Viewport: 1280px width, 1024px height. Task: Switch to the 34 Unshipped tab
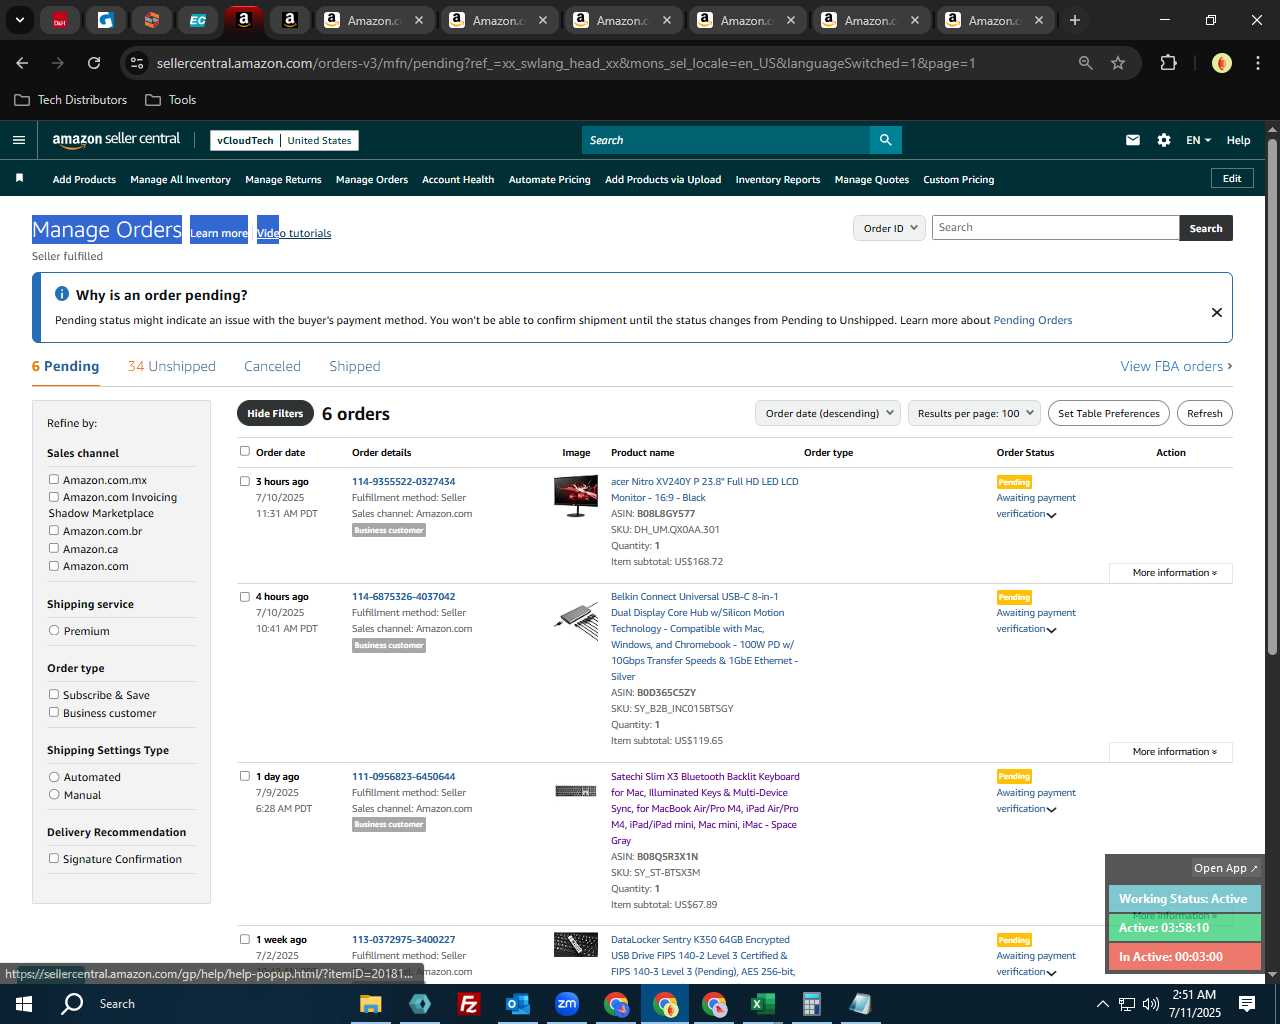[172, 366]
